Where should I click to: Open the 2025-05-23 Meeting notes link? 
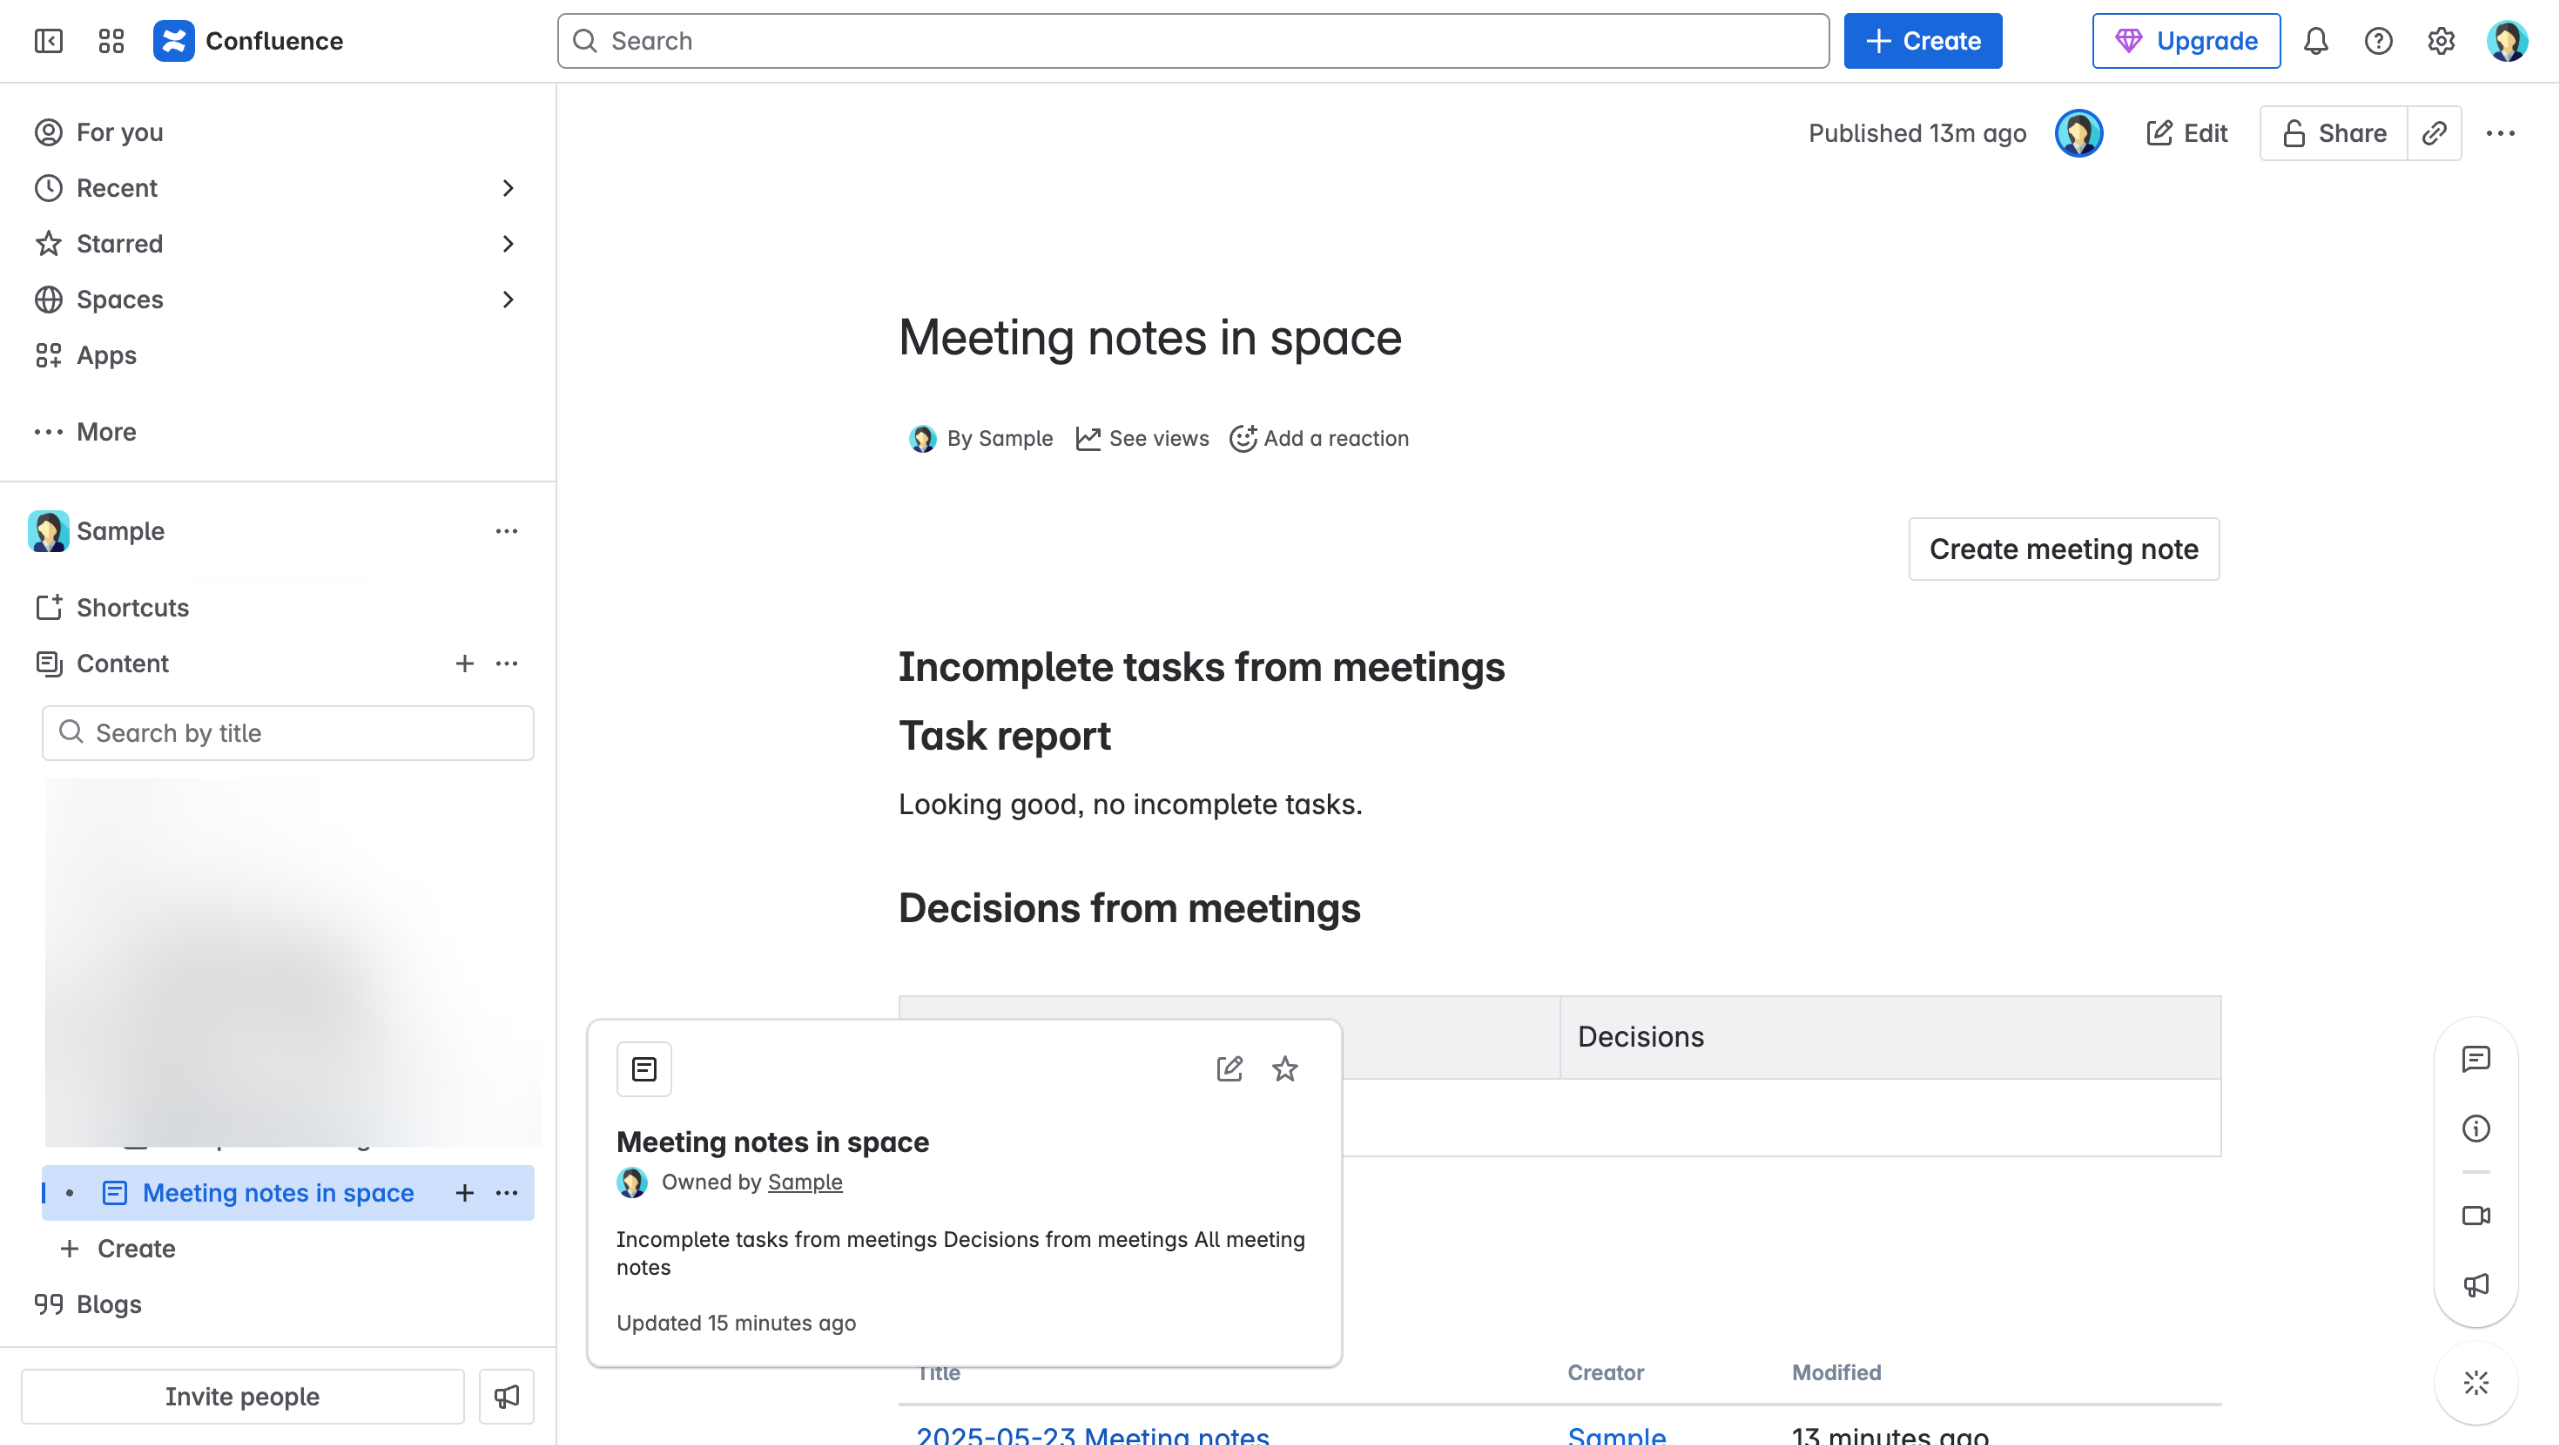point(1092,1435)
